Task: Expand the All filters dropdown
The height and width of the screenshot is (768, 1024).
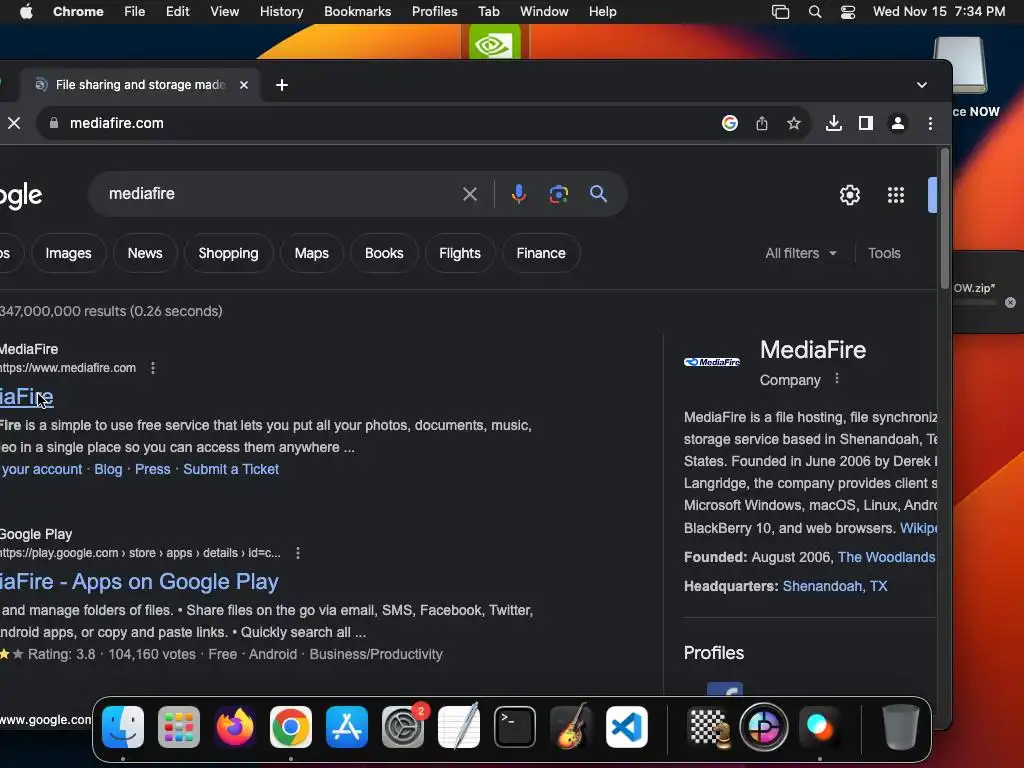Action: pos(801,253)
